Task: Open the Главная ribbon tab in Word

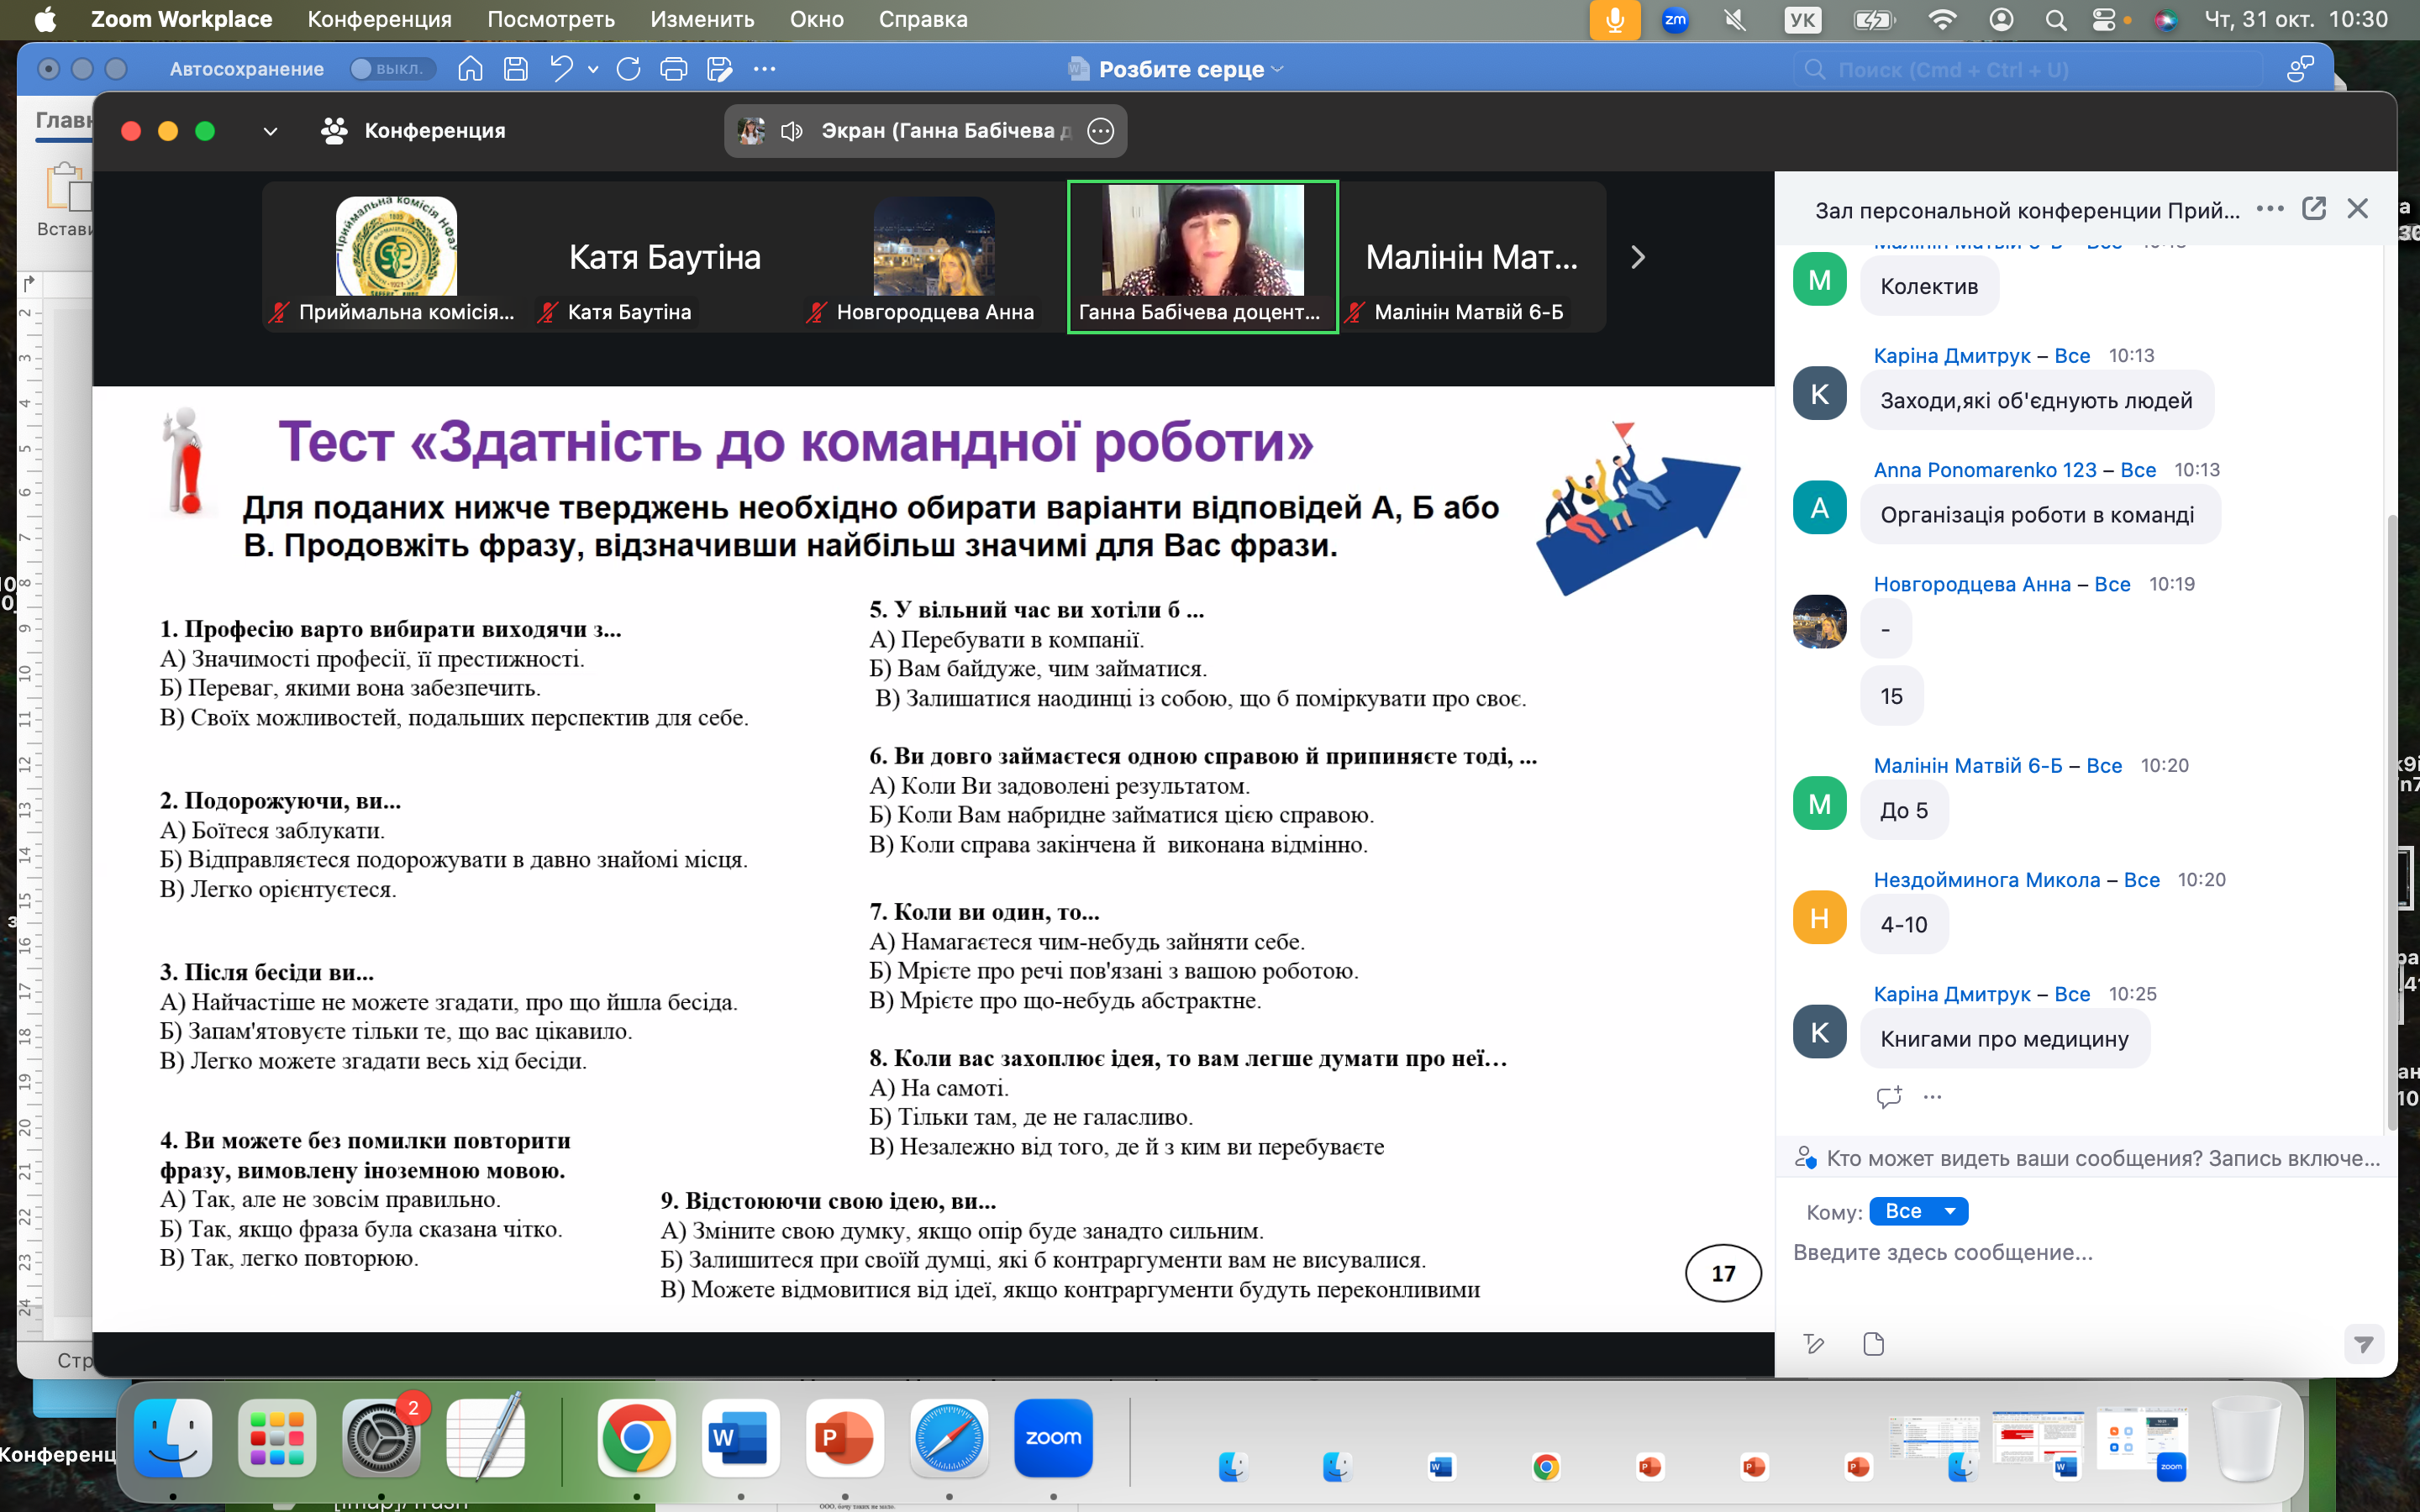Action: pyautogui.click(x=64, y=120)
